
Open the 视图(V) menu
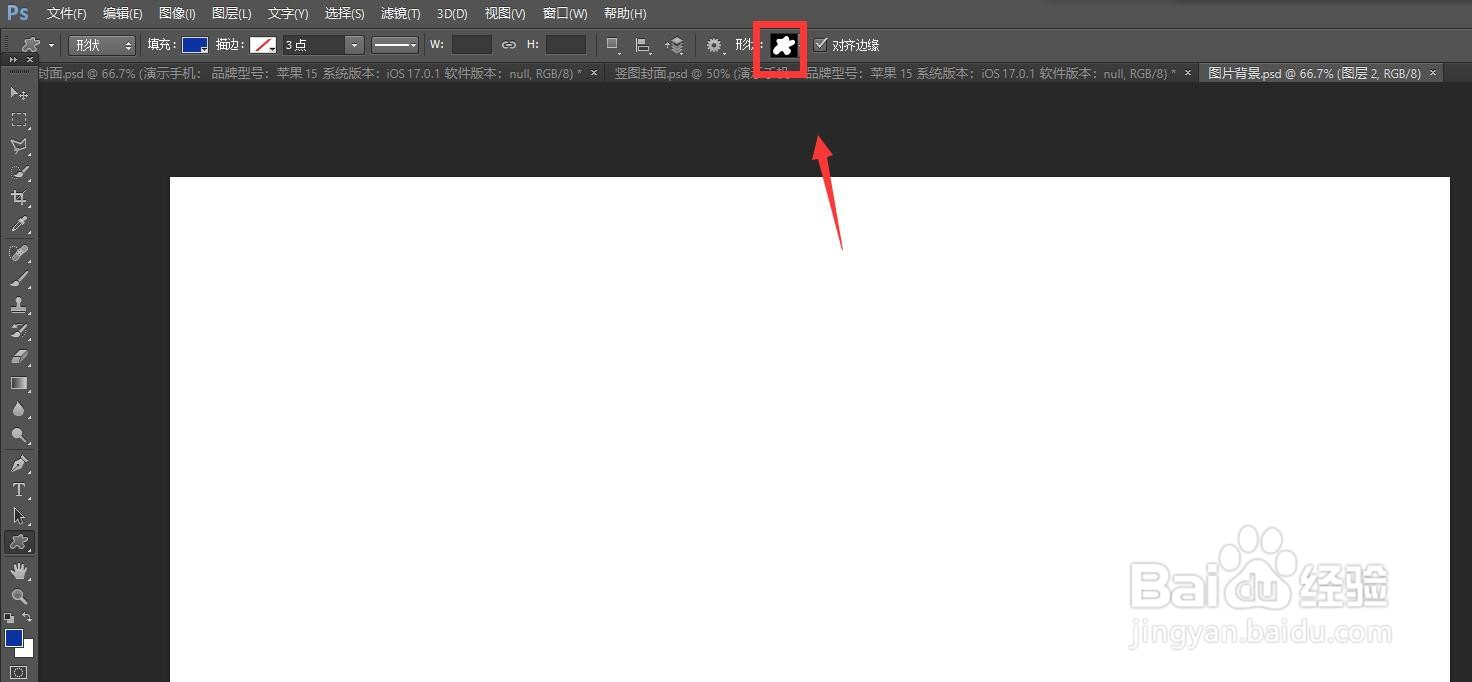point(505,14)
